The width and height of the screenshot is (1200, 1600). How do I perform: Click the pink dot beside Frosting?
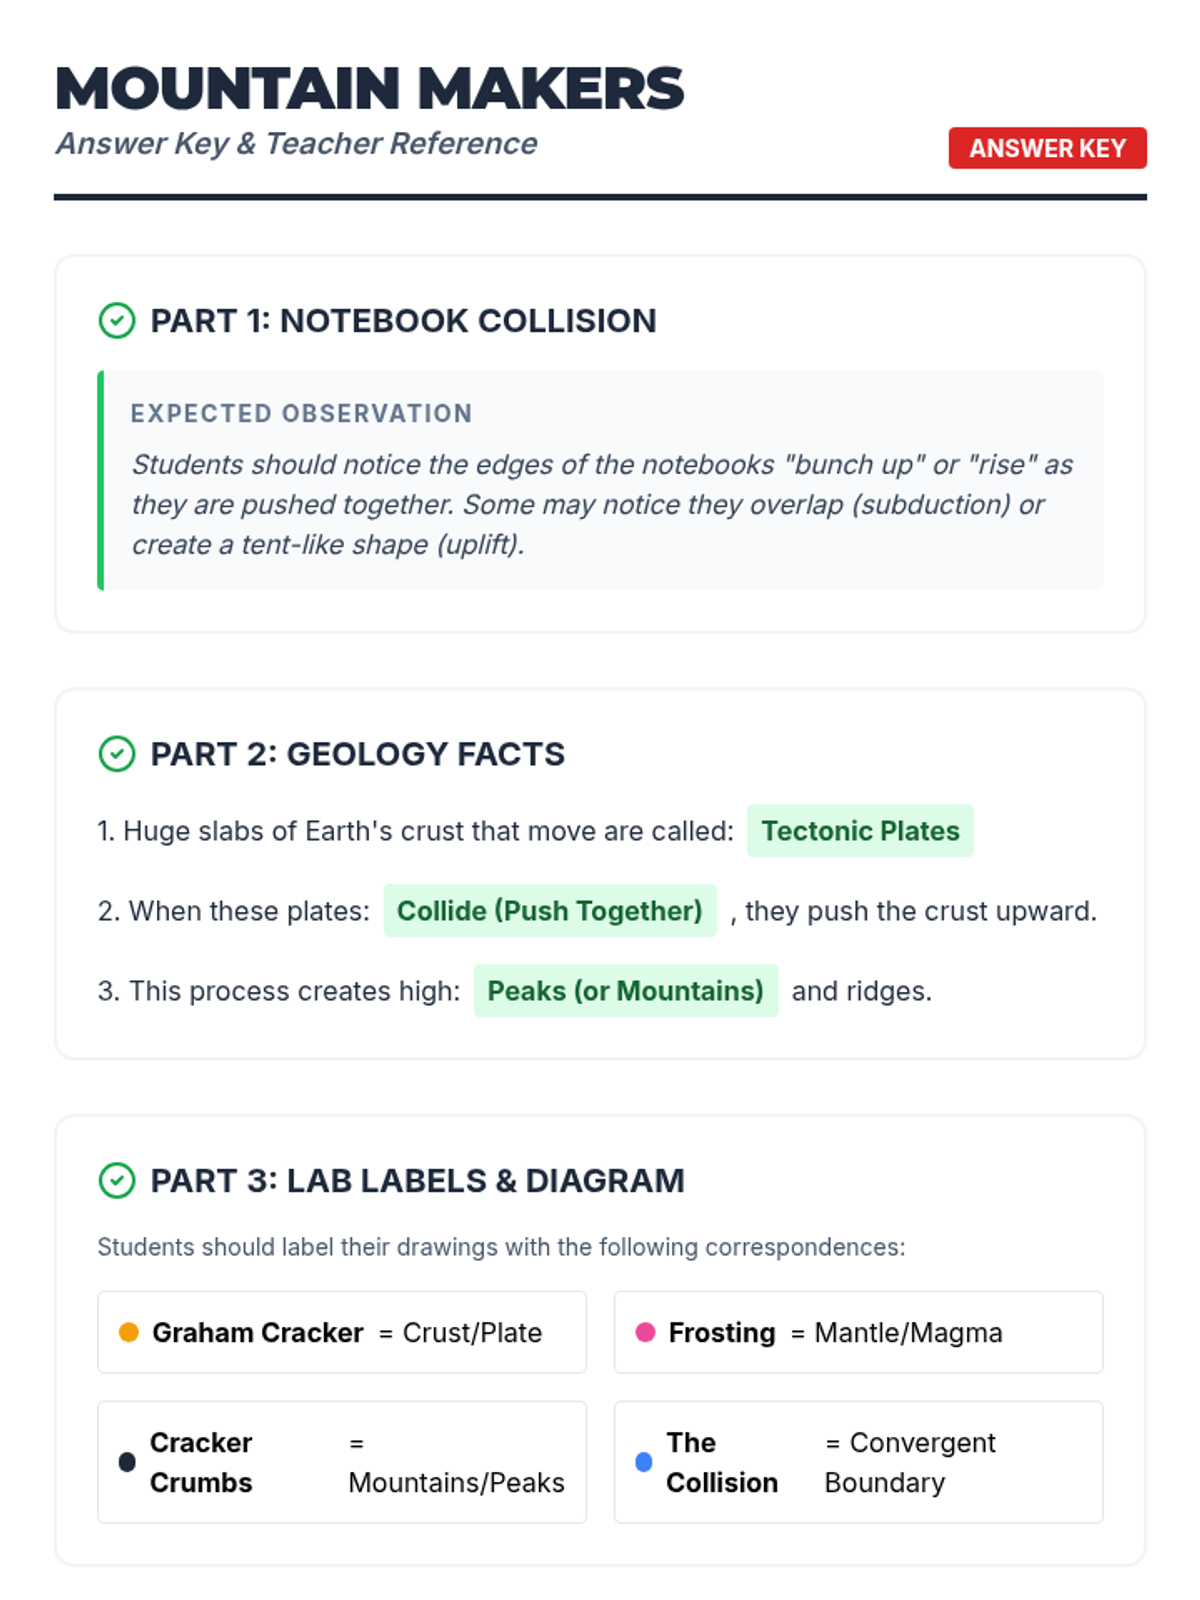pos(645,1332)
